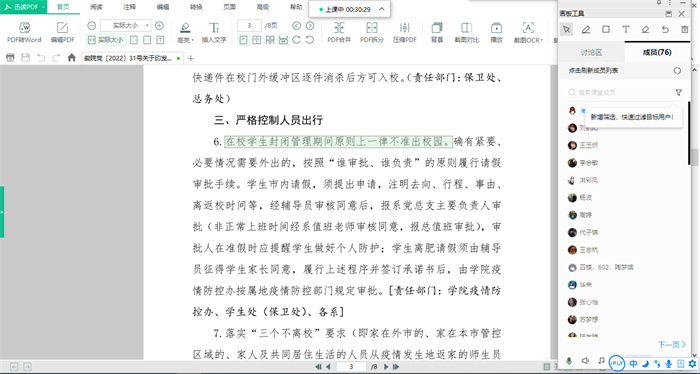Toggle continuous scroll page layout

point(283,40)
